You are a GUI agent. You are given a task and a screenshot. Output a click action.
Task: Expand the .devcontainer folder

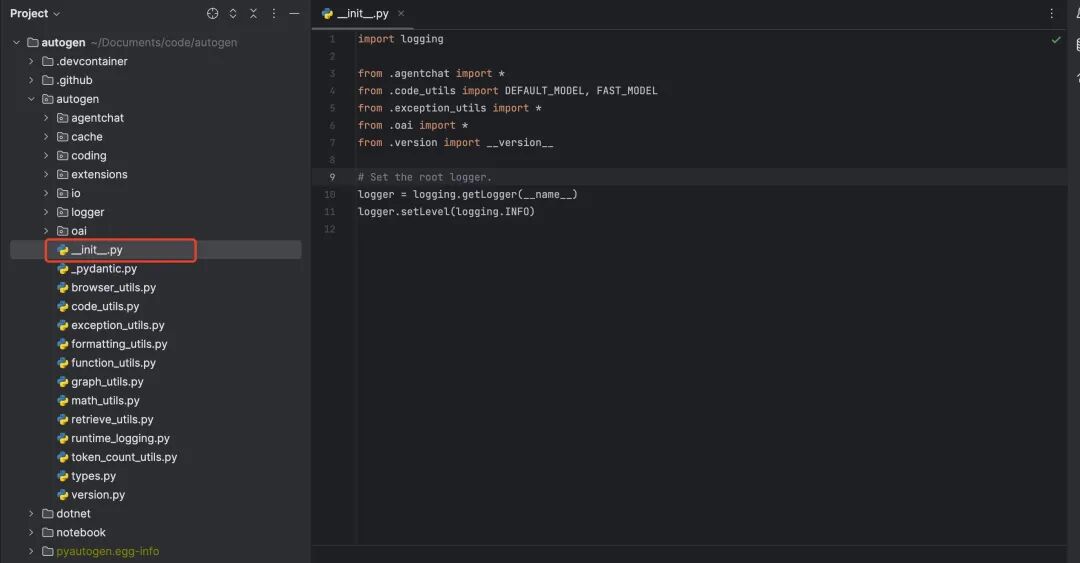click(x=32, y=62)
